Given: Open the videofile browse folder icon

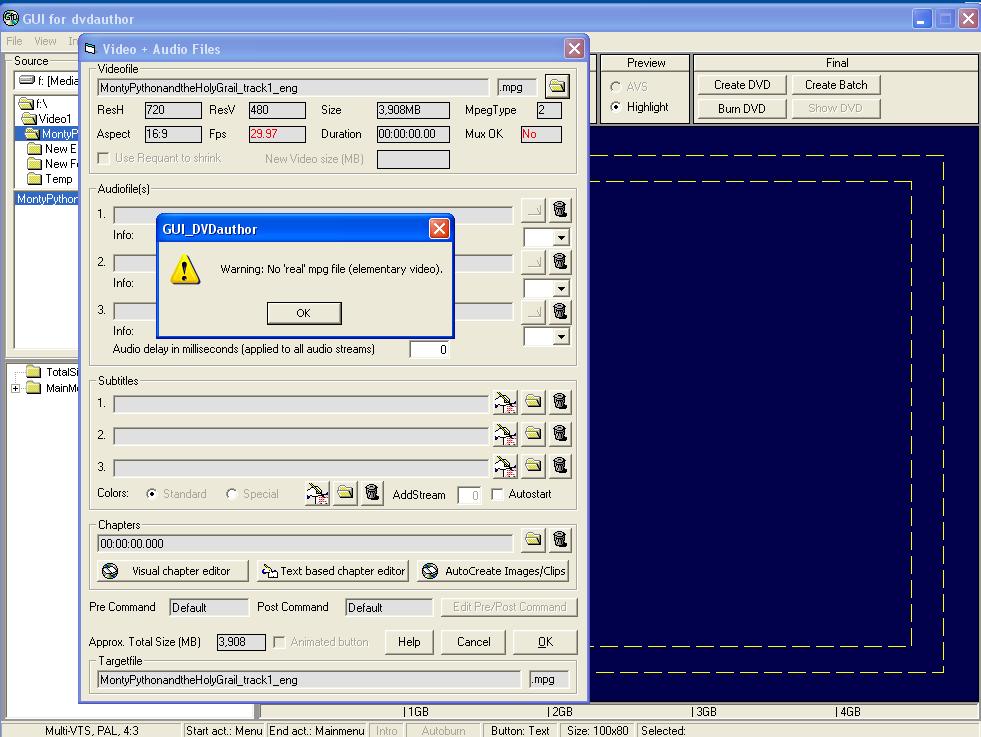Looking at the screenshot, I should (557, 86).
